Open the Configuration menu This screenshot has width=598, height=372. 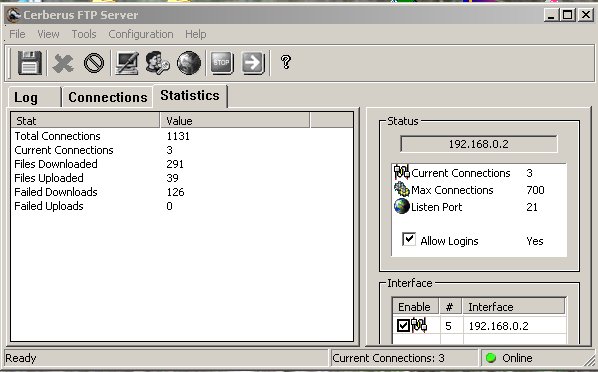click(141, 34)
